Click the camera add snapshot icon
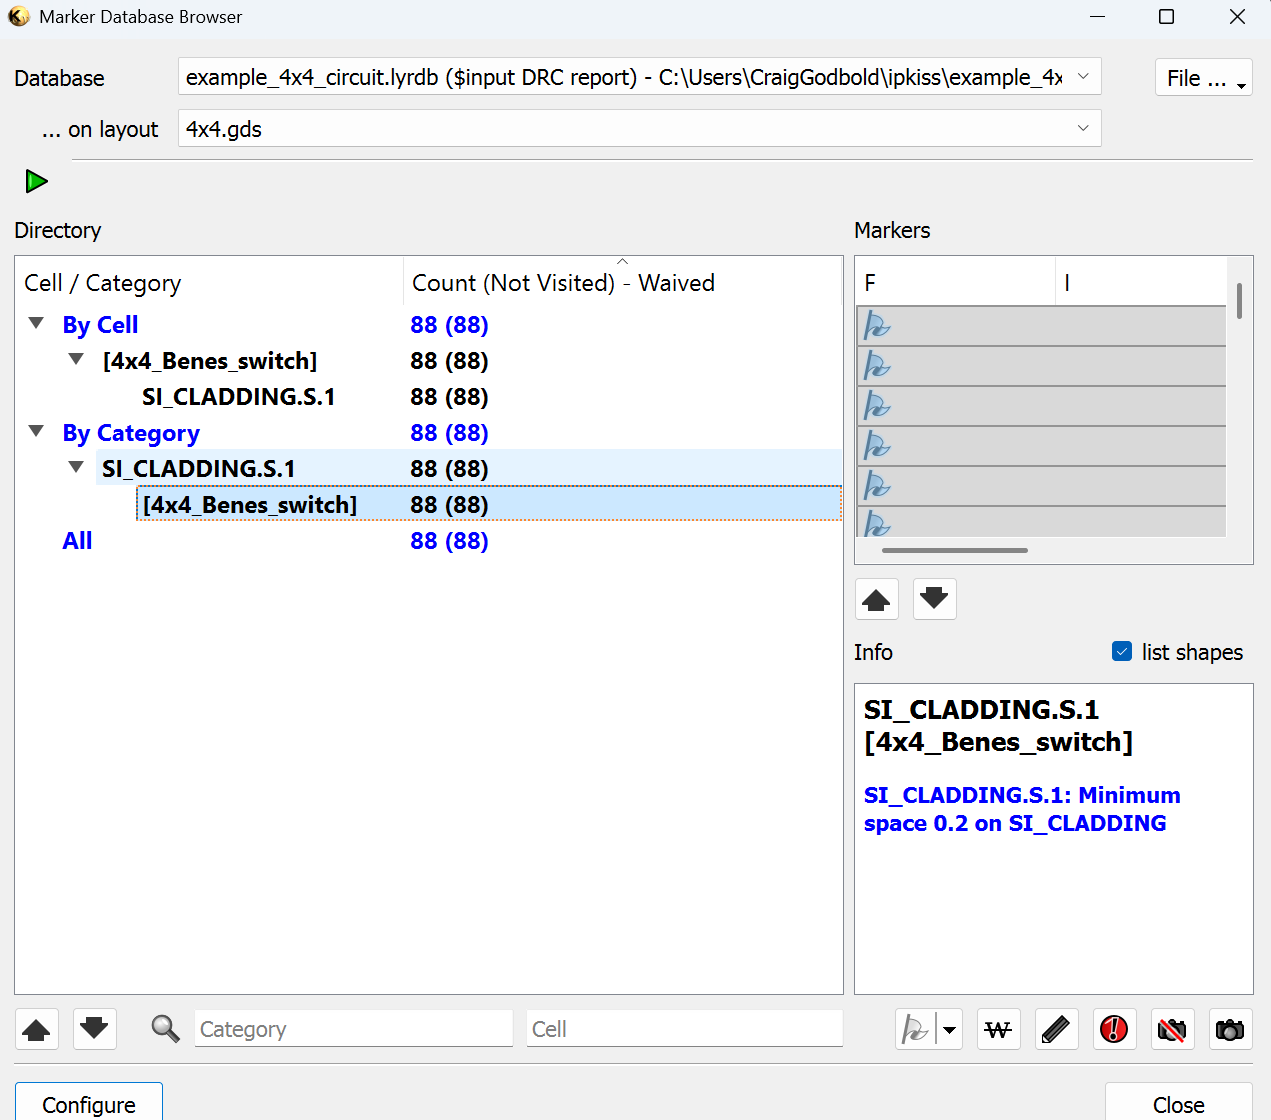This screenshot has height=1120, width=1271. click(1229, 1029)
